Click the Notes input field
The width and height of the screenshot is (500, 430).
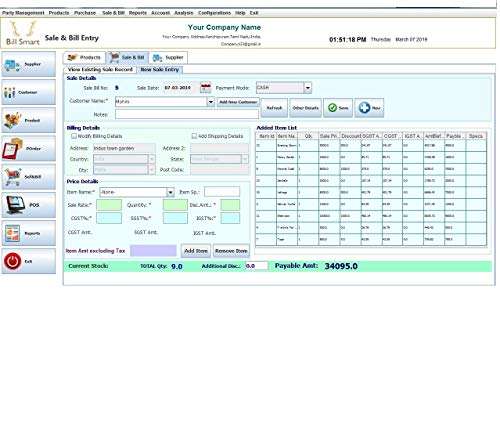(x=187, y=114)
